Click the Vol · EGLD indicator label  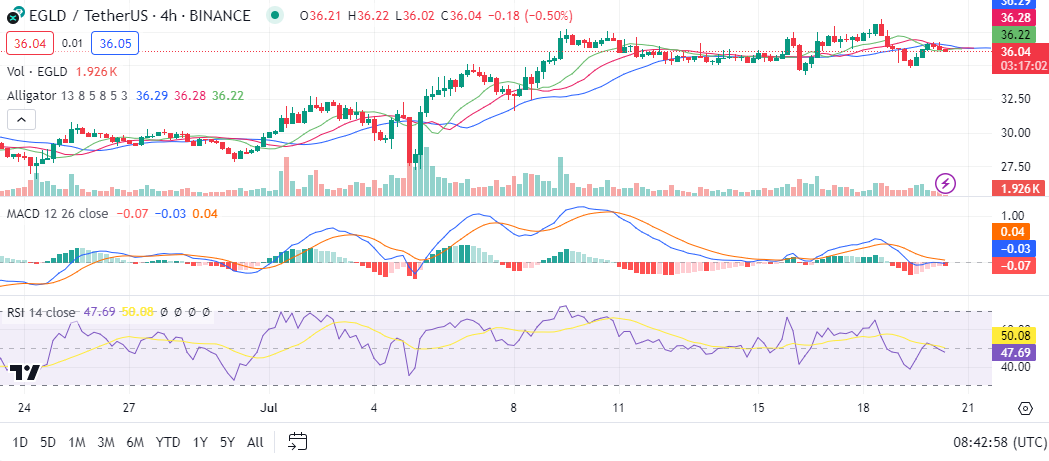(x=37, y=72)
